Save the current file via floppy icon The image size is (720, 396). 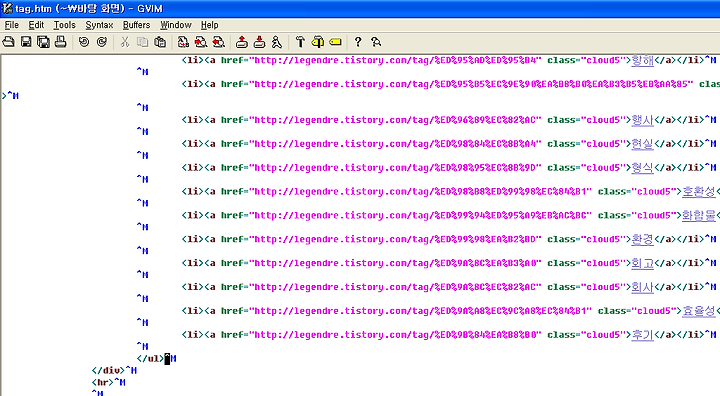[x=26, y=42]
